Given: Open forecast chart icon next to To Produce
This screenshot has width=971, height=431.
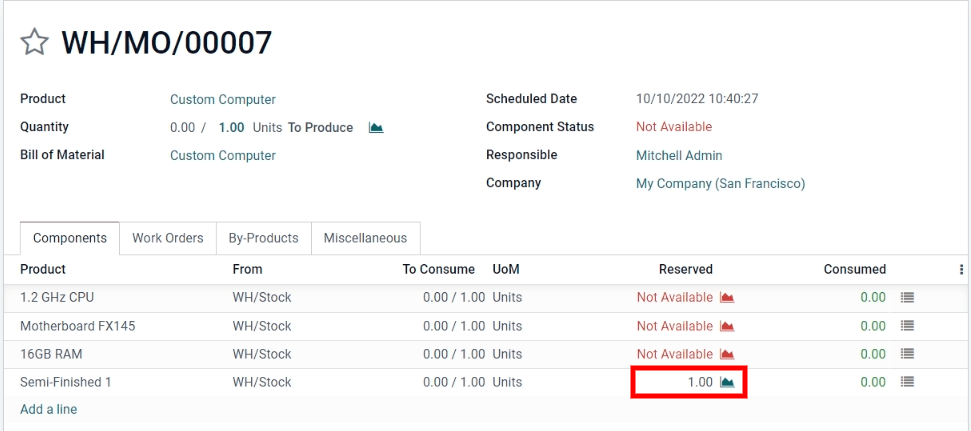Looking at the screenshot, I should point(376,128).
